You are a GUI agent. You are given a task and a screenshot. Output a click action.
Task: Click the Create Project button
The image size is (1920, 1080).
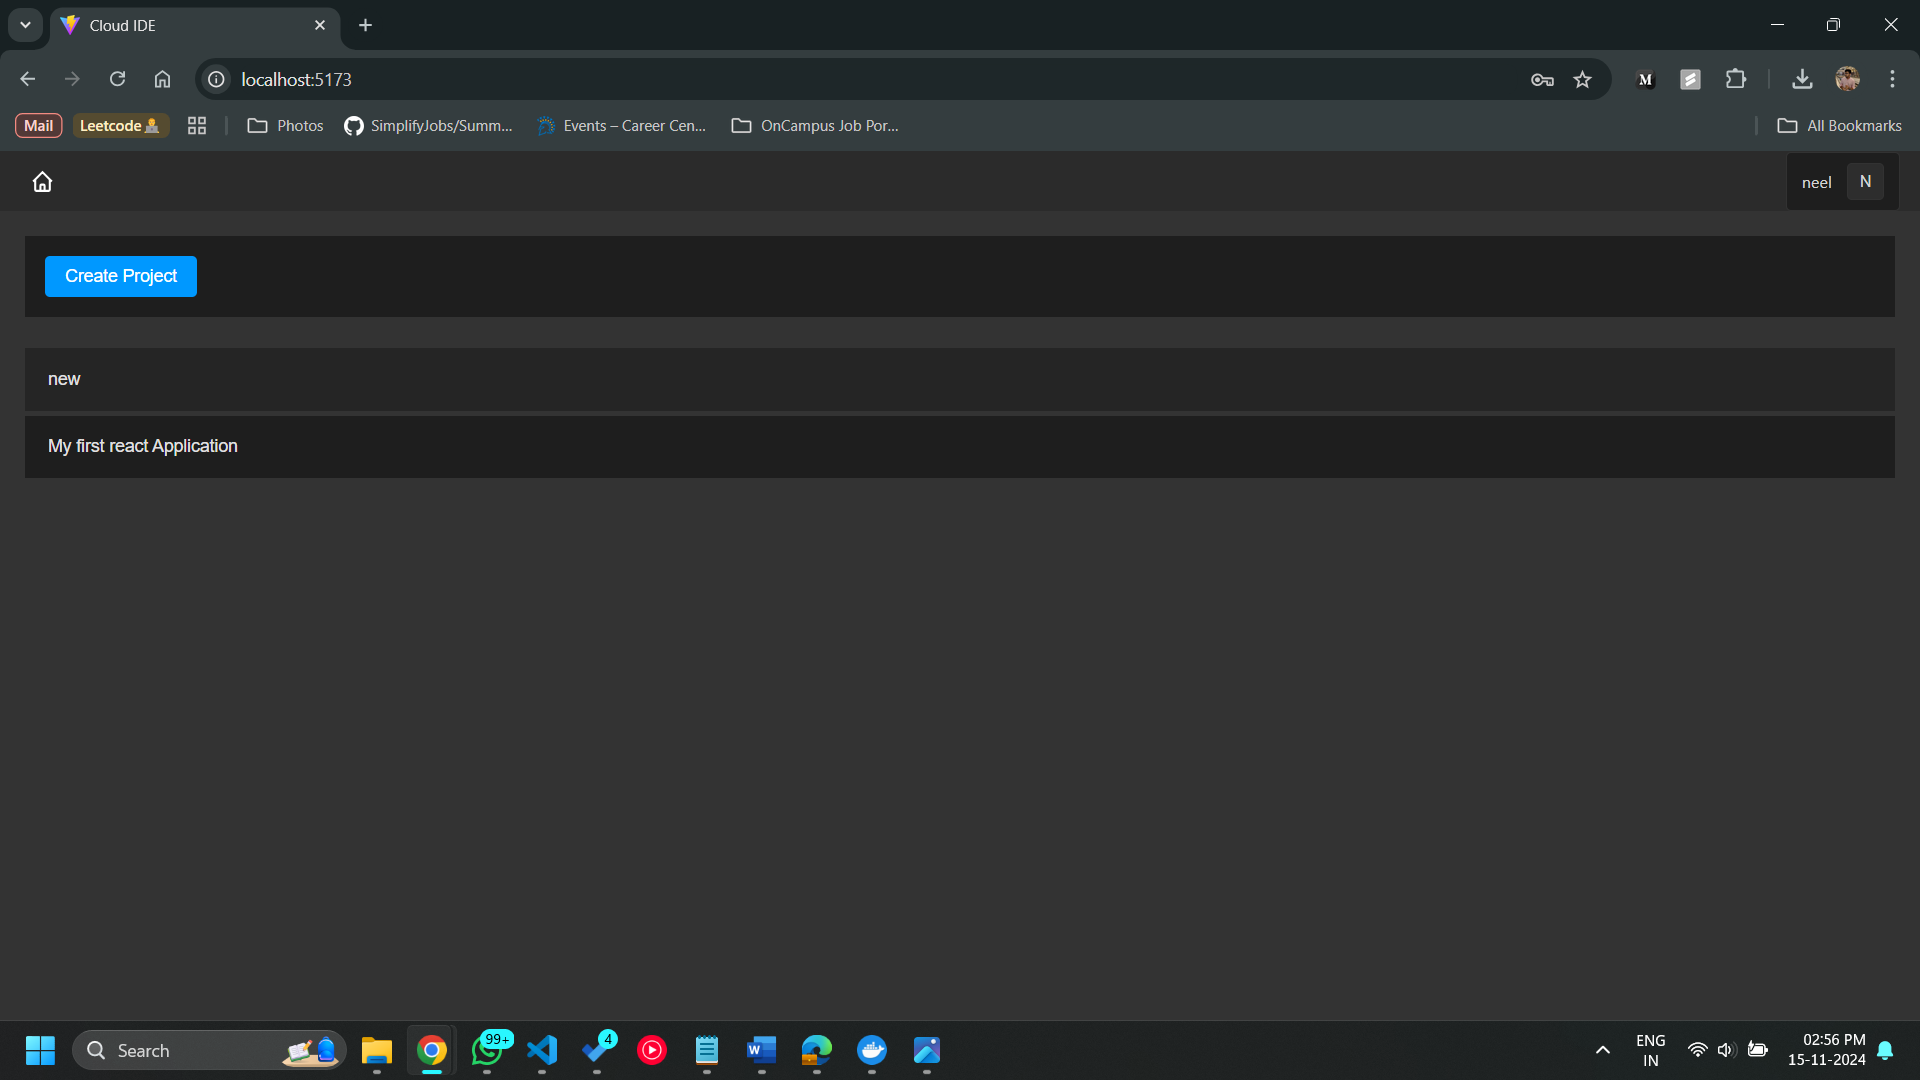click(x=121, y=276)
